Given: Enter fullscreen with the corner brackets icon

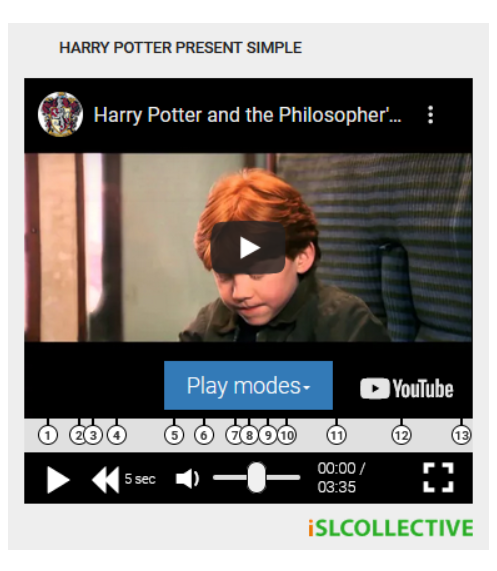Looking at the screenshot, I should coord(438,477).
